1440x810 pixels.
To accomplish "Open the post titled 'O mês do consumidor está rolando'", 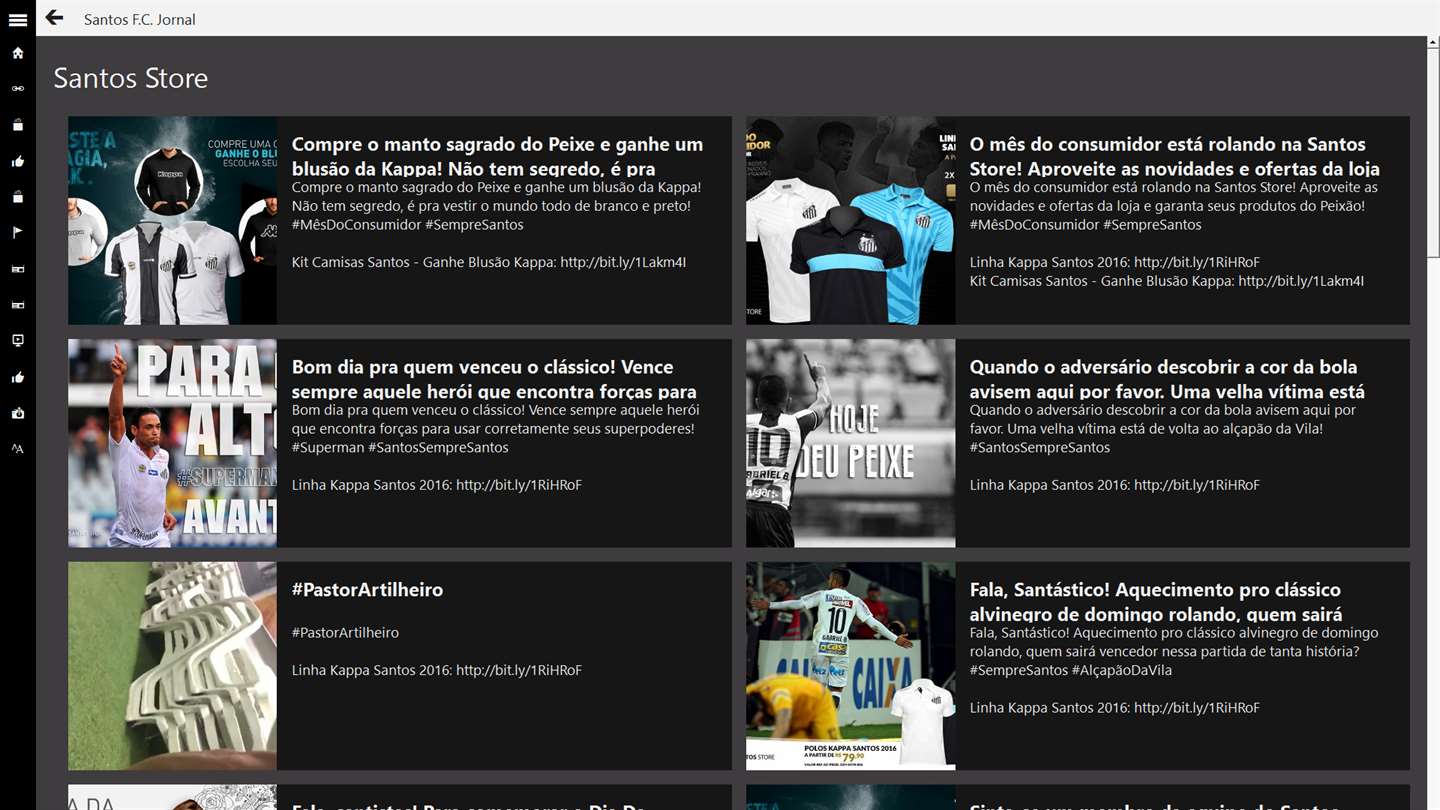I will 1175,156.
